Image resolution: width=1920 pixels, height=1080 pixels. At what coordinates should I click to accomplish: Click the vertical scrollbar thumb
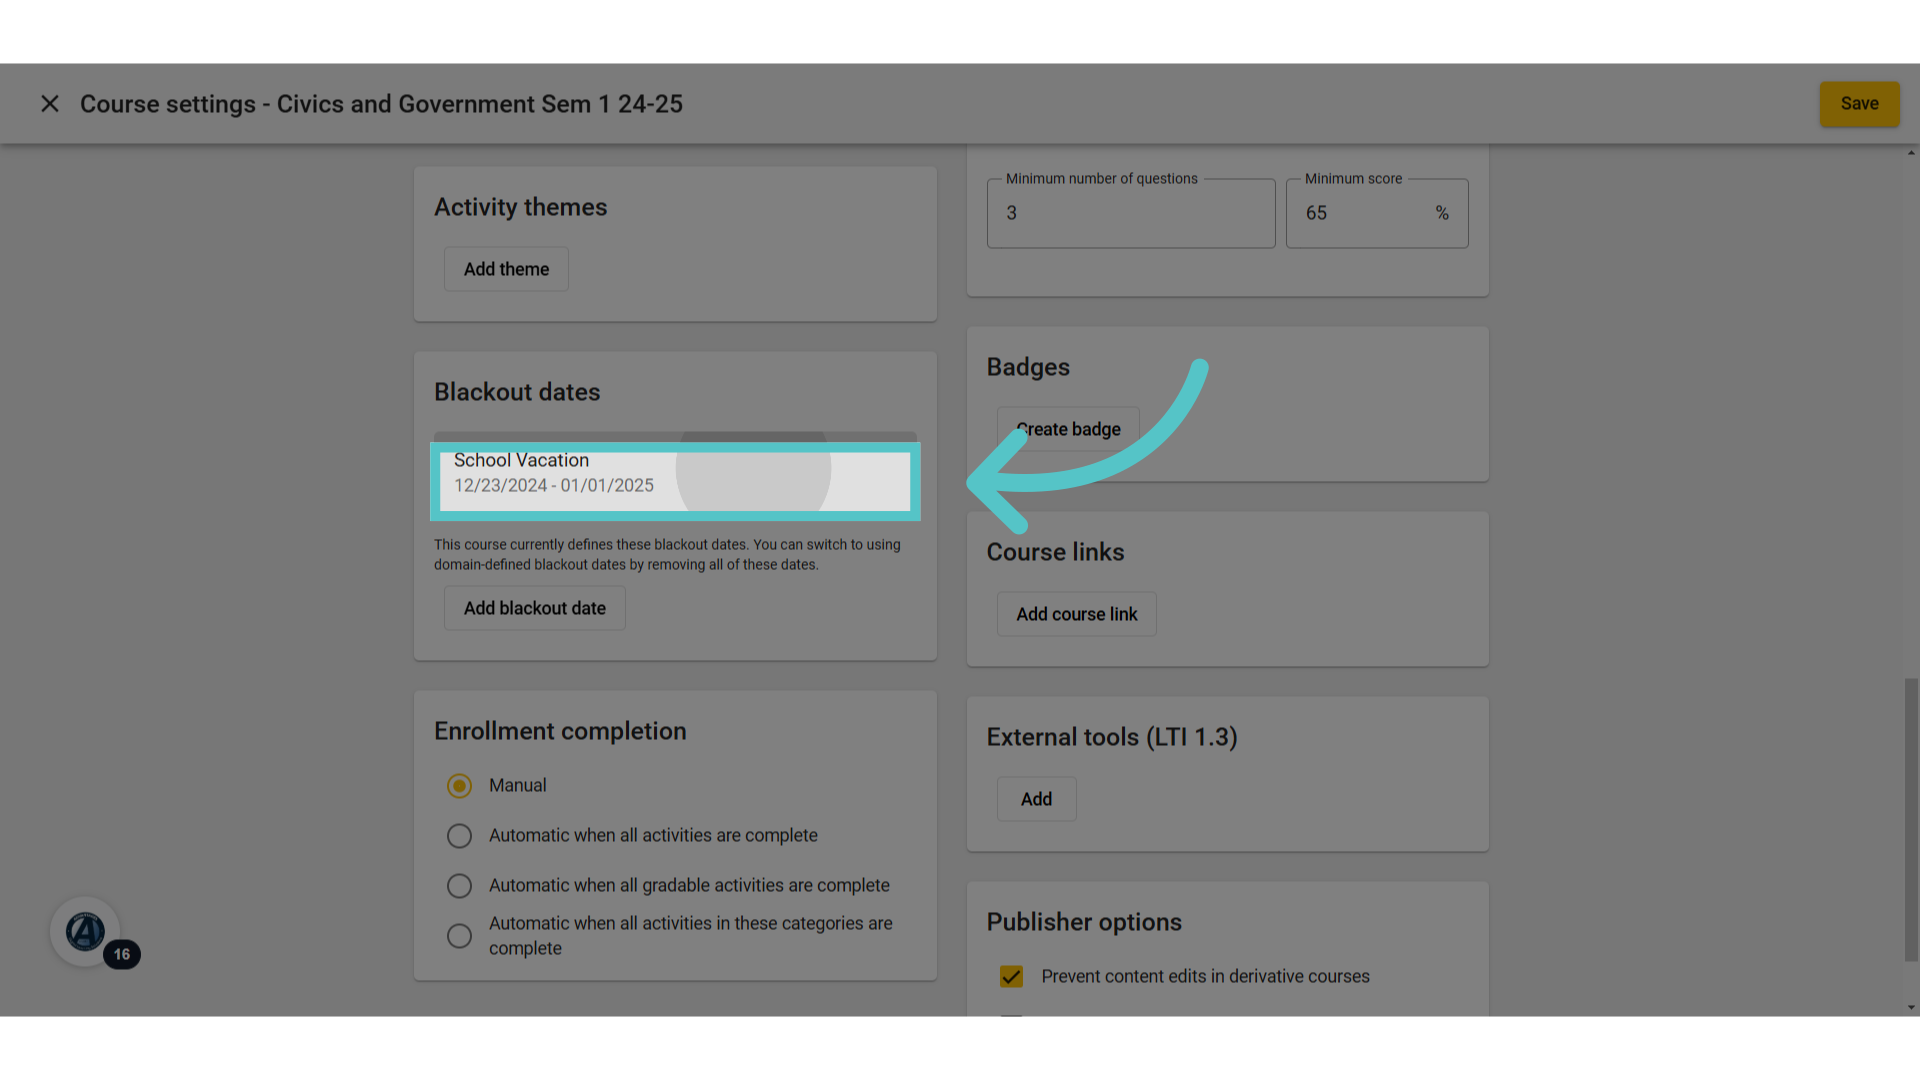[1911, 820]
